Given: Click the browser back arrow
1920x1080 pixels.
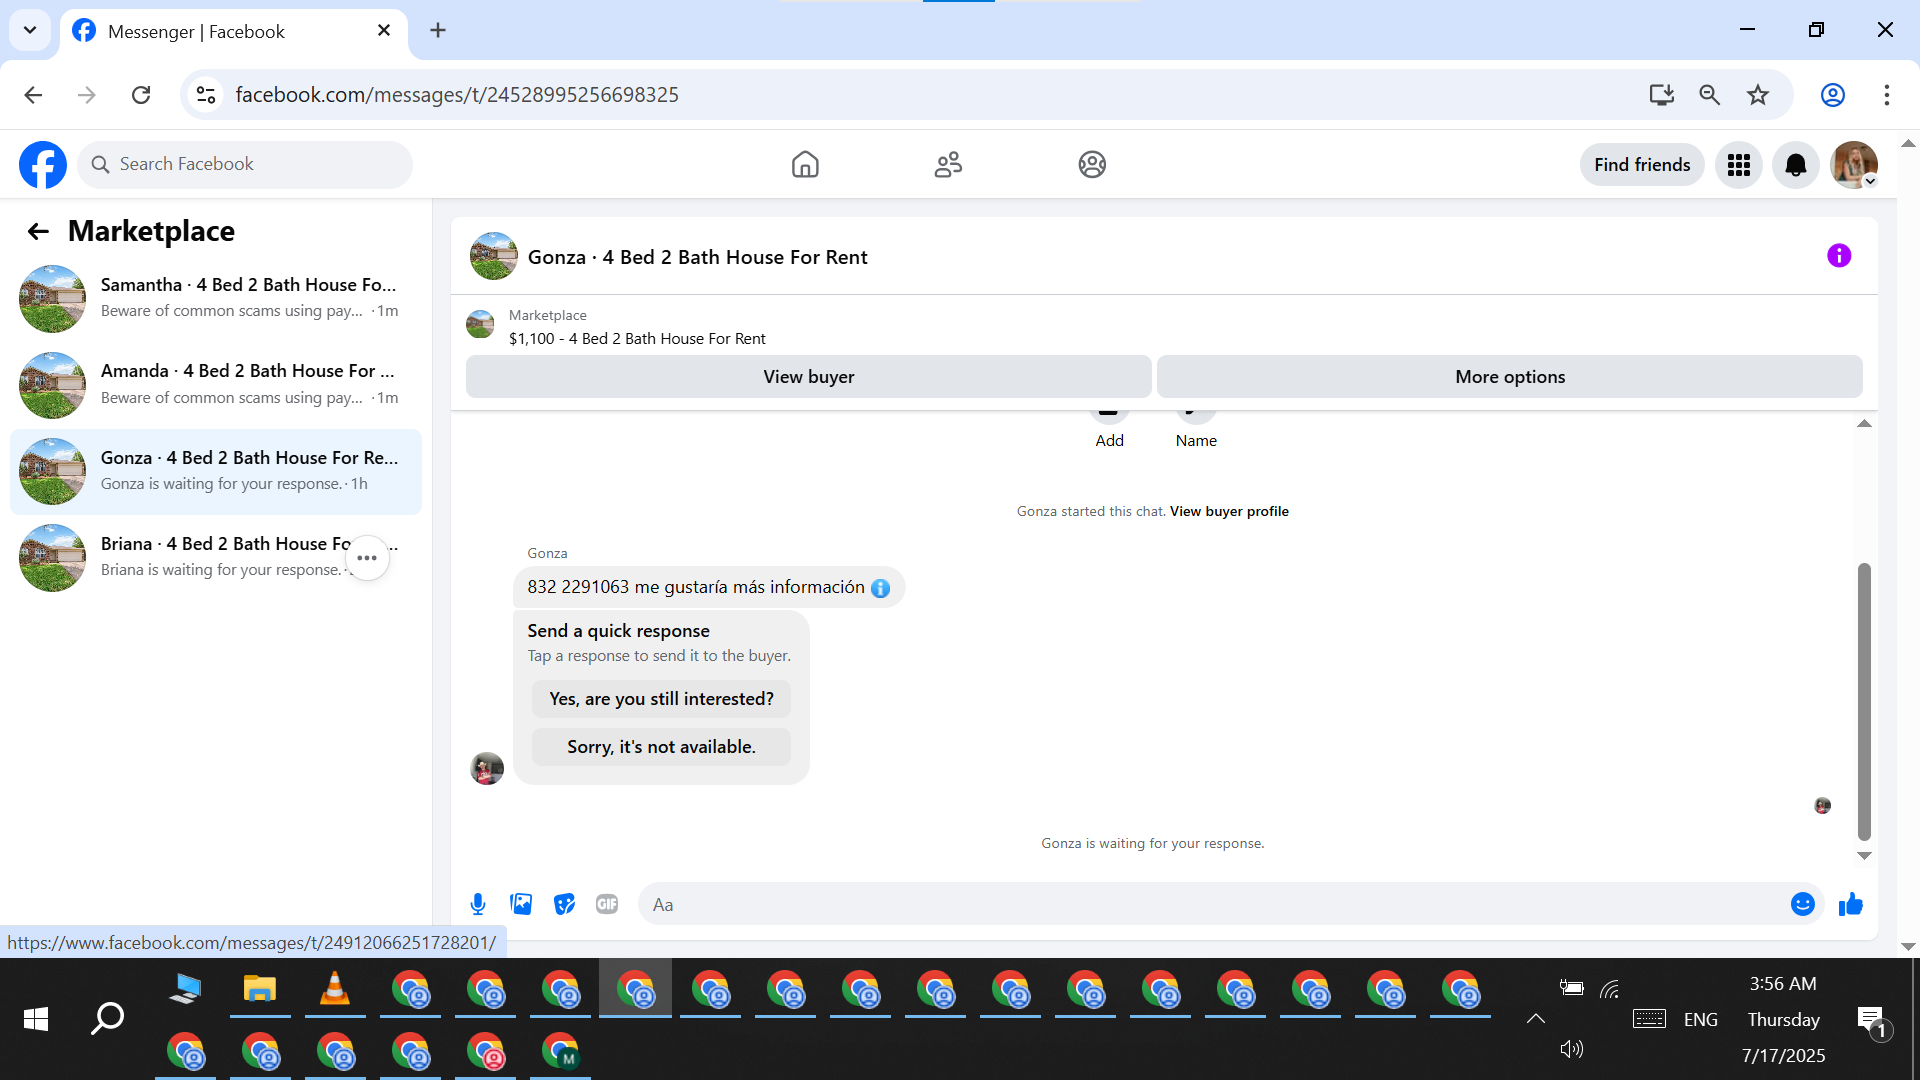Looking at the screenshot, I should pyautogui.click(x=33, y=95).
